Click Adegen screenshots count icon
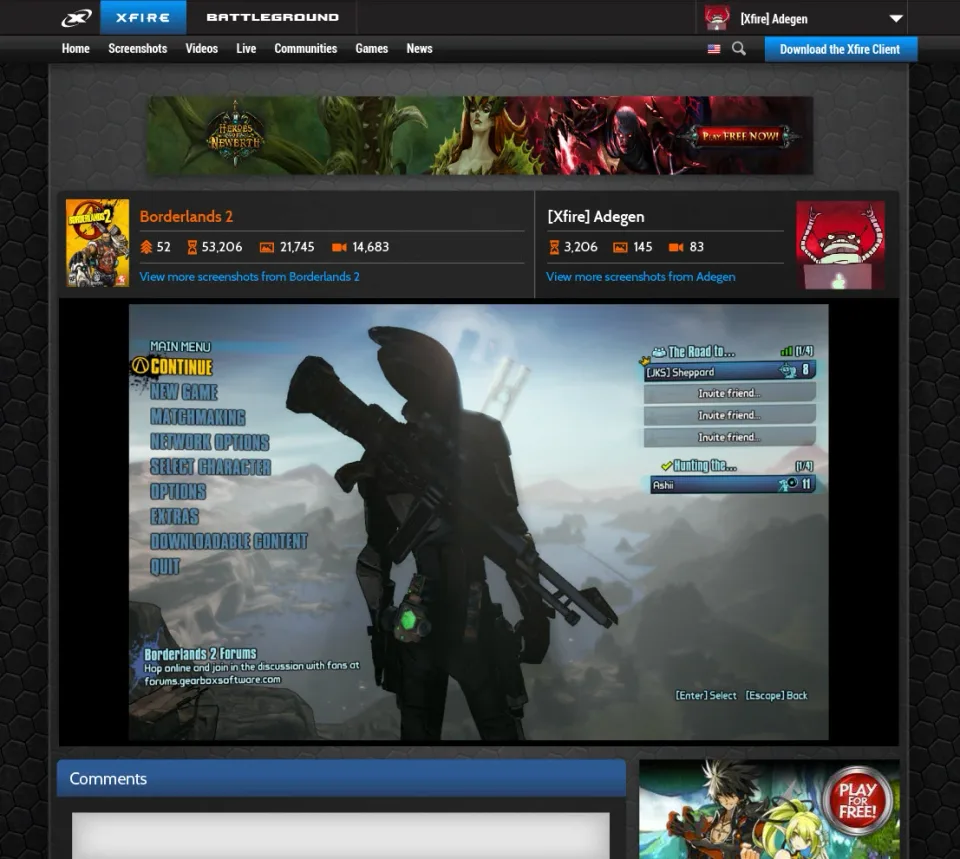 click(620, 247)
